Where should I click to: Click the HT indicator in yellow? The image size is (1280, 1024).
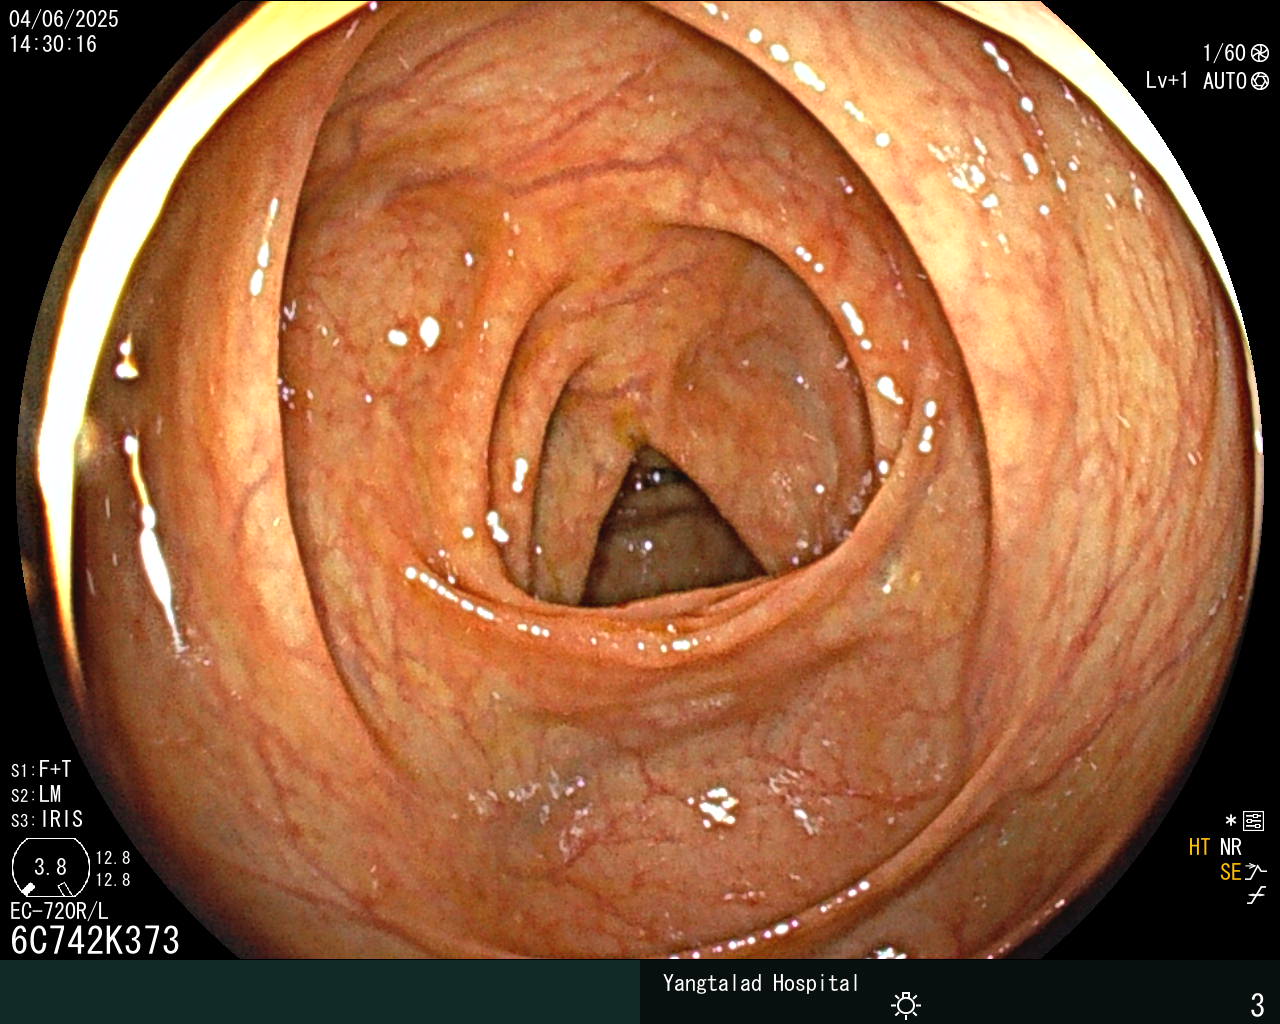pos(1199,847)
